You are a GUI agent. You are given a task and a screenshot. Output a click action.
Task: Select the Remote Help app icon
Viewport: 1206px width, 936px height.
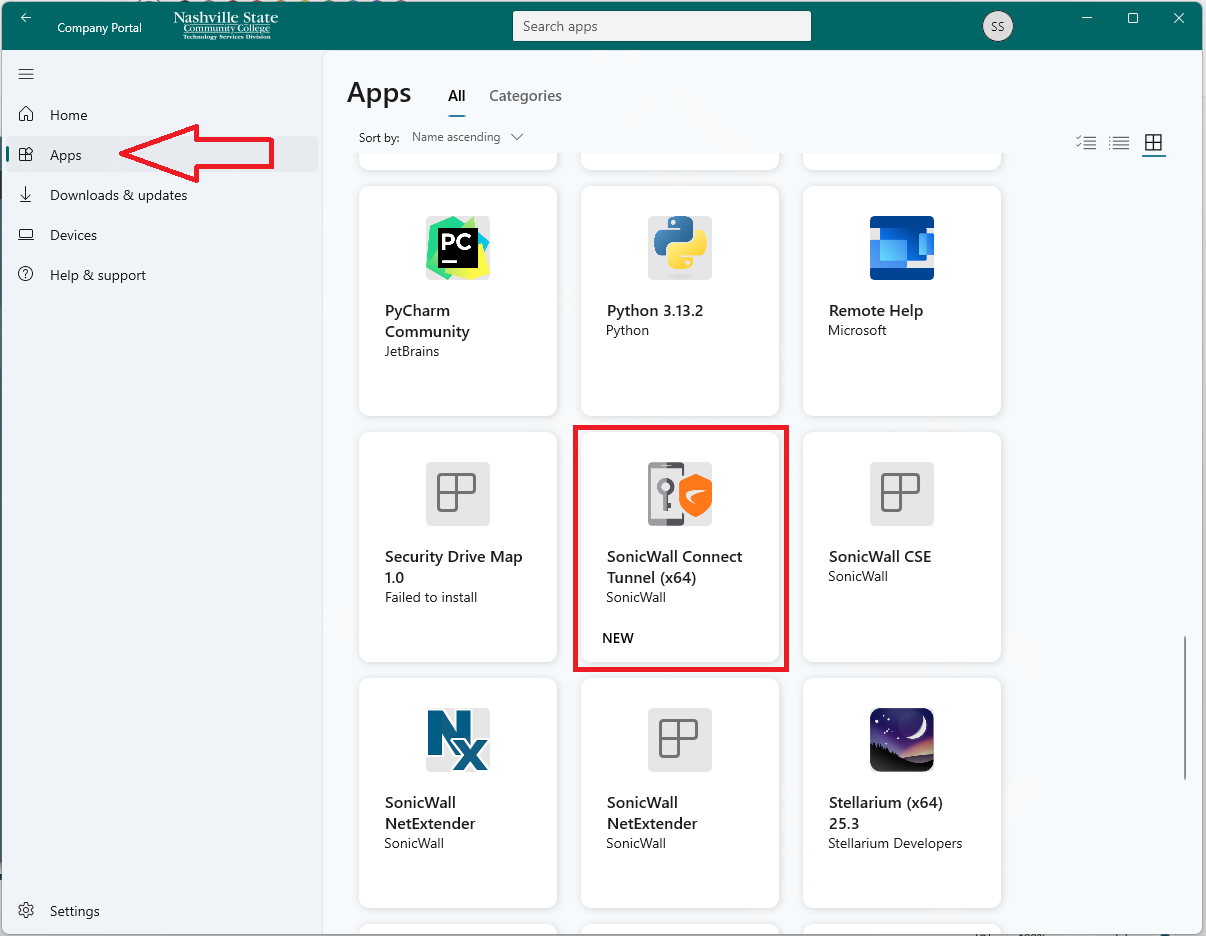[x=901, y=248]
